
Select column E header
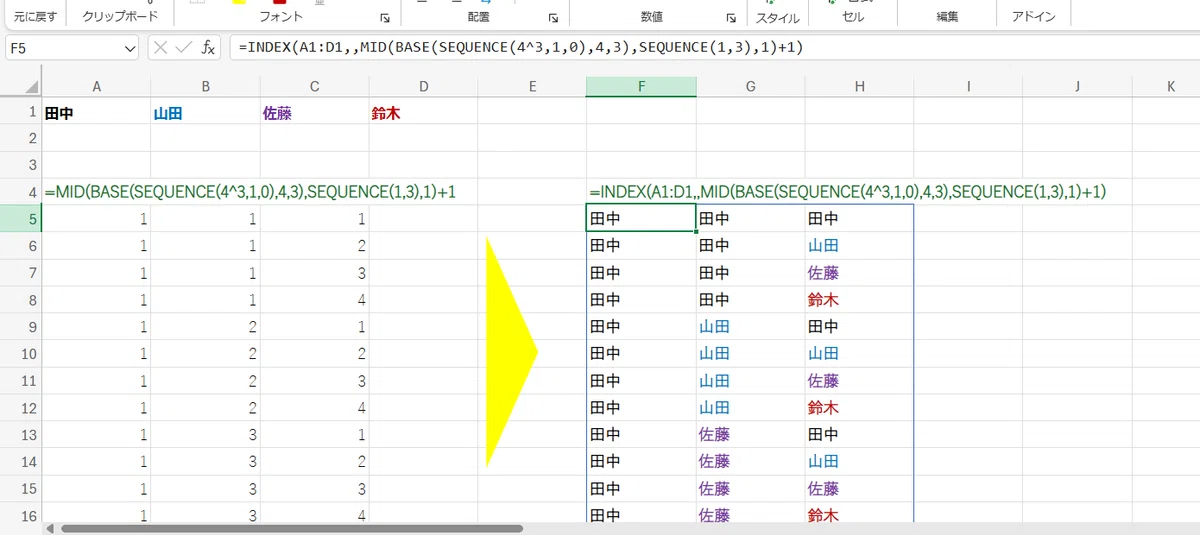pyautogui.click(x=532, y=87)
